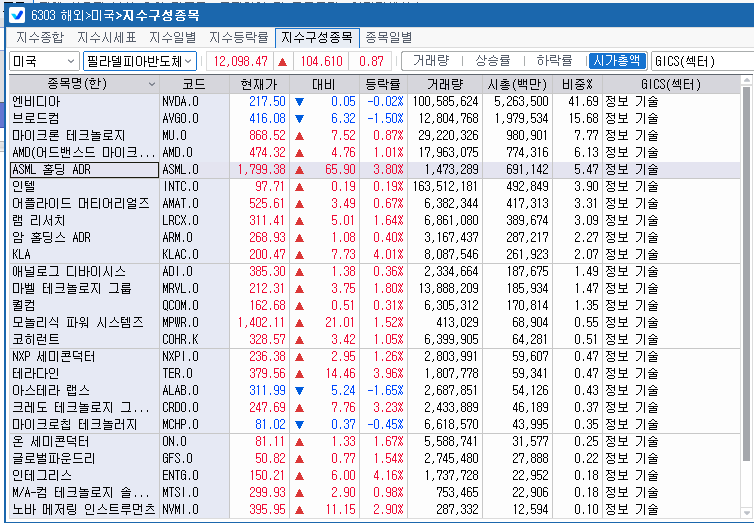
Task: Click the 코드 column header
Action: [194, 85]
